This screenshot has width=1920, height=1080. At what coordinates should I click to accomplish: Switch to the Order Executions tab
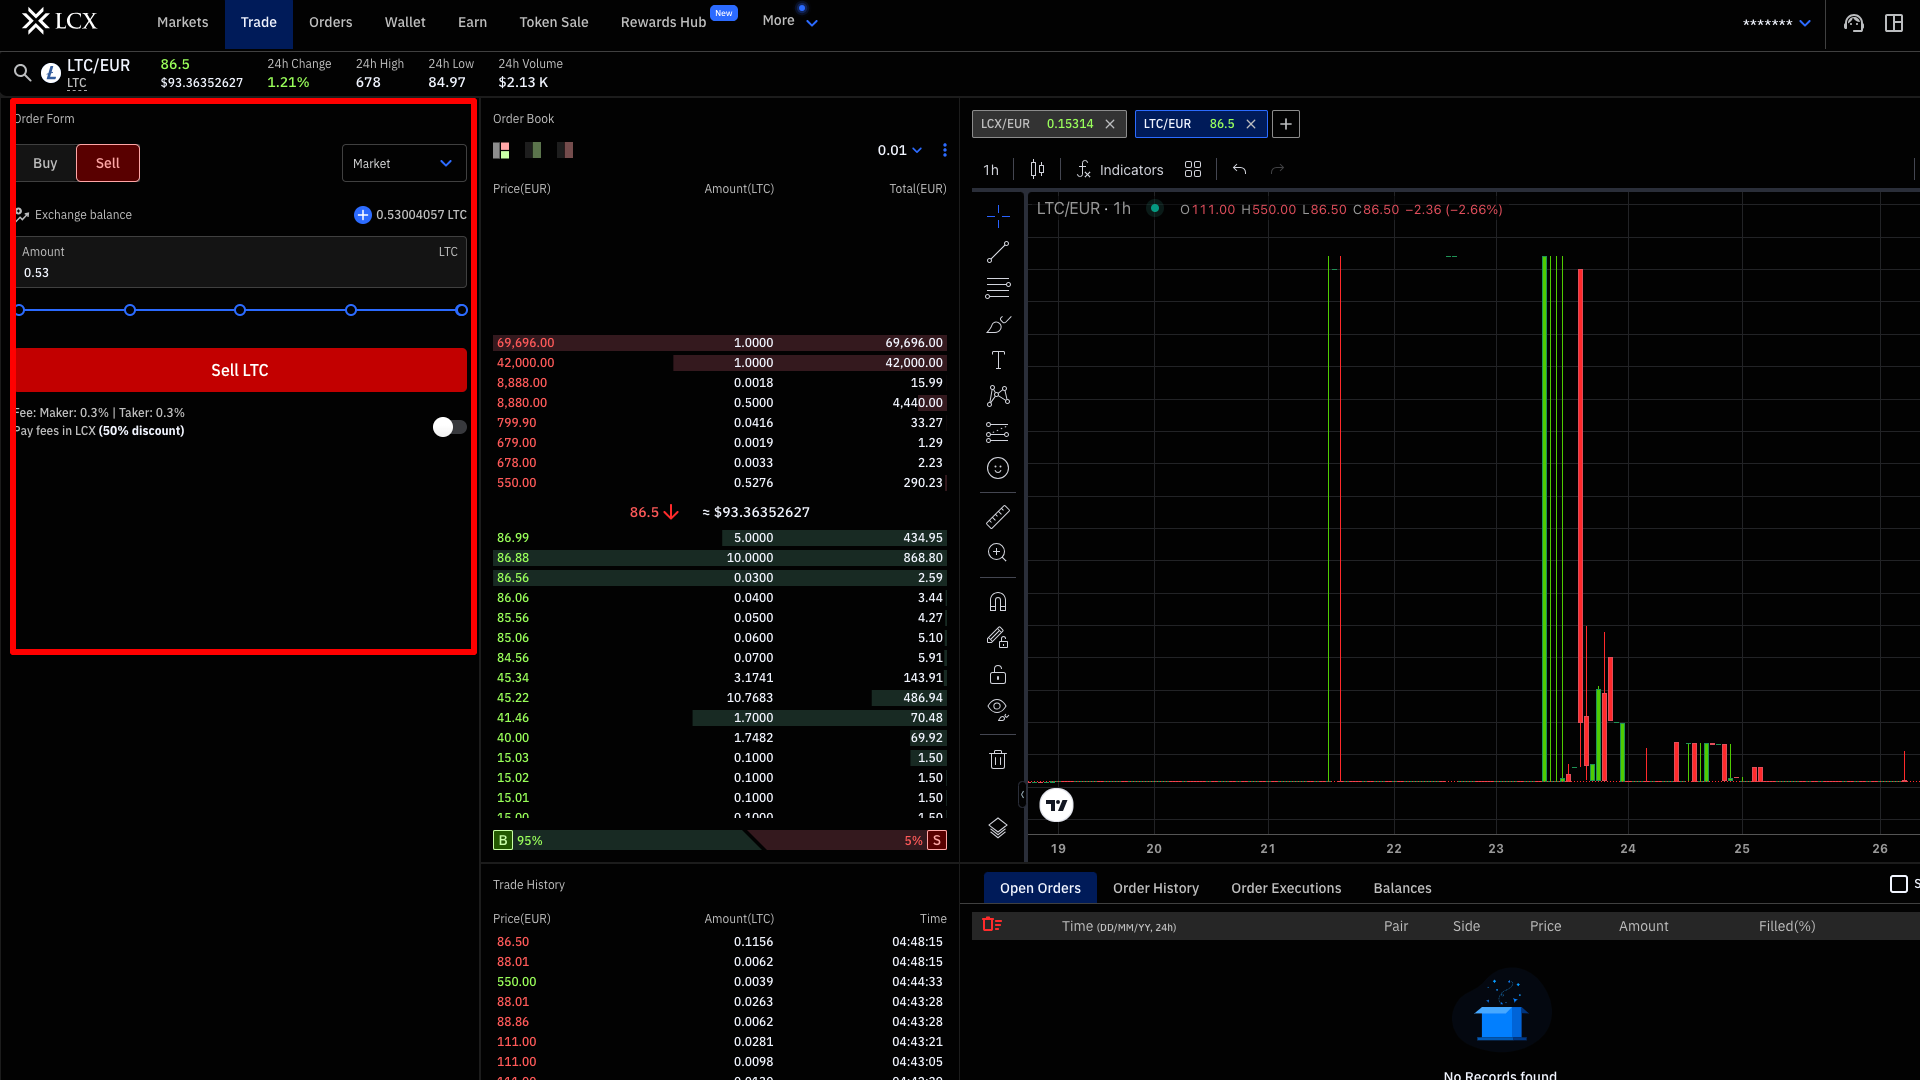coord(1286,888)
